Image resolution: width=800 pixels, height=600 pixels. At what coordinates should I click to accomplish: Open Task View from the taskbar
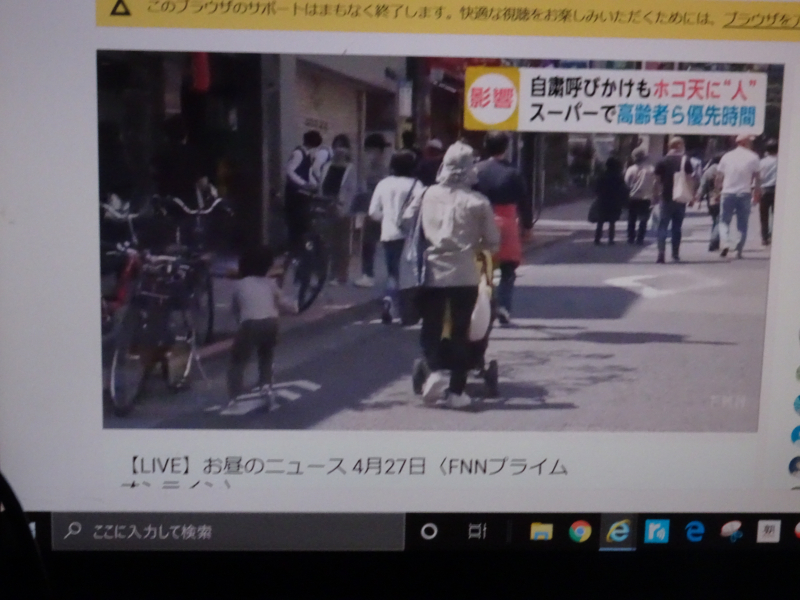coord(477,532)
